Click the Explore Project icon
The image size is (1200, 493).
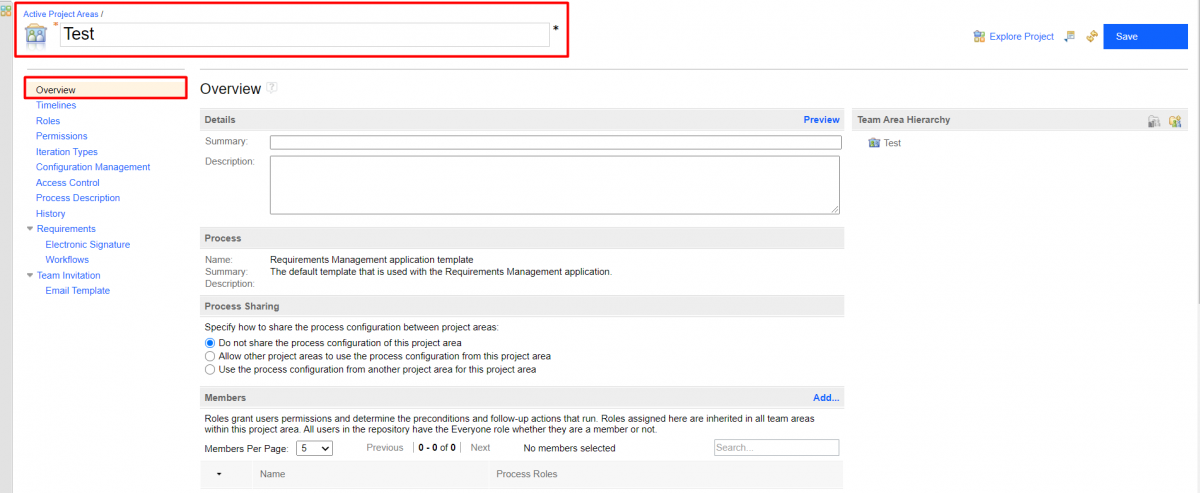click(979, 37)
